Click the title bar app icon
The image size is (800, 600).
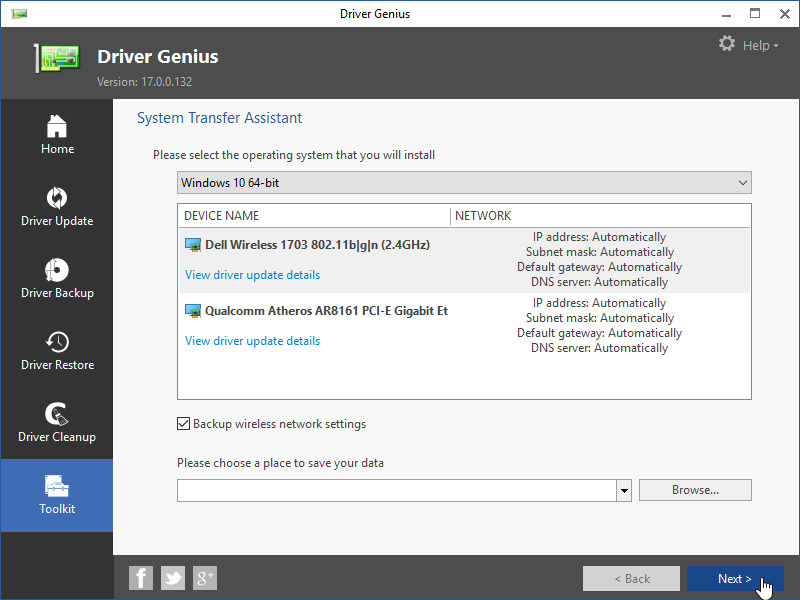click(x=19, y=14)
